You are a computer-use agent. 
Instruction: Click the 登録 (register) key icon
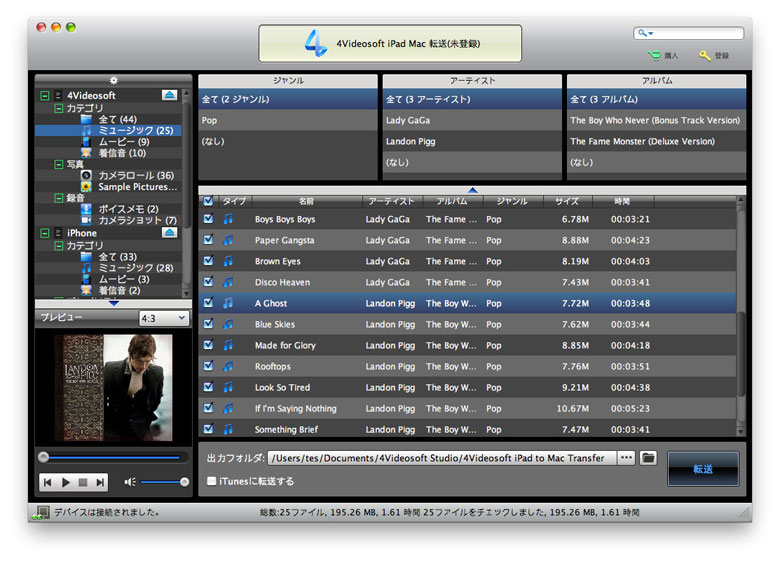705,56
